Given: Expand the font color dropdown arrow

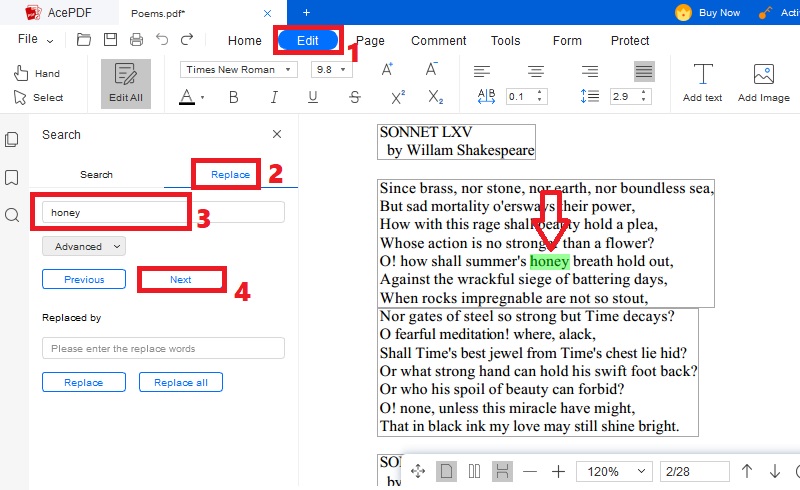Looking at the screenshot, I should [203, 97].
